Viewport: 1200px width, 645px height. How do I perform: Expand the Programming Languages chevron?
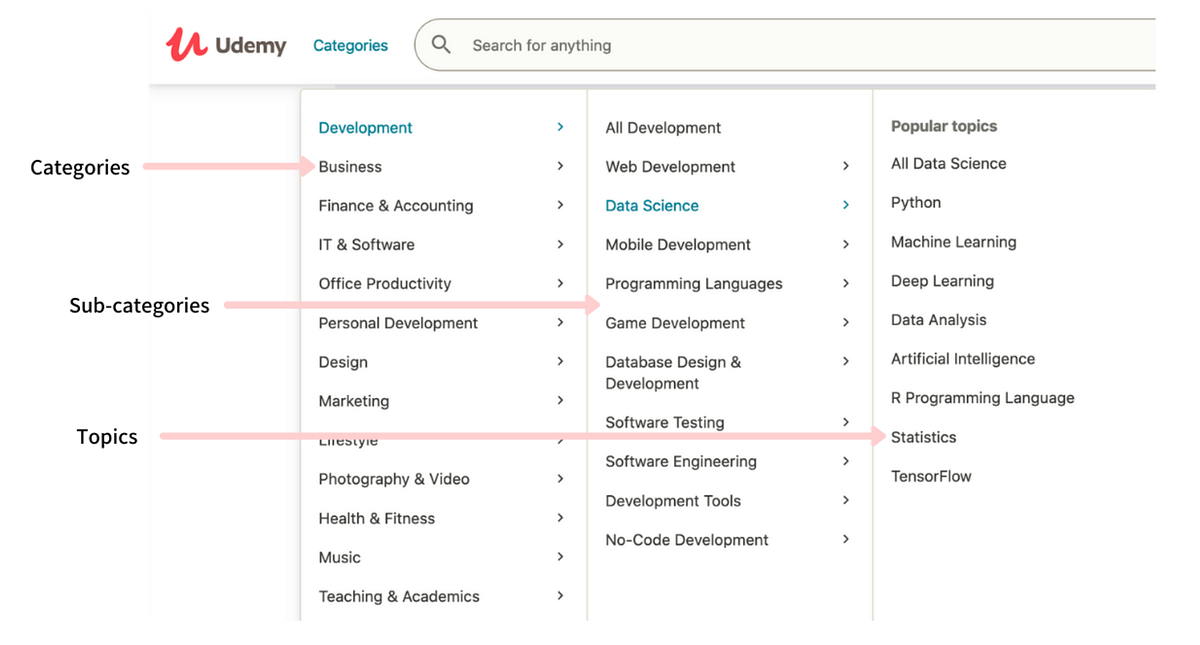[x=846, y=283]
